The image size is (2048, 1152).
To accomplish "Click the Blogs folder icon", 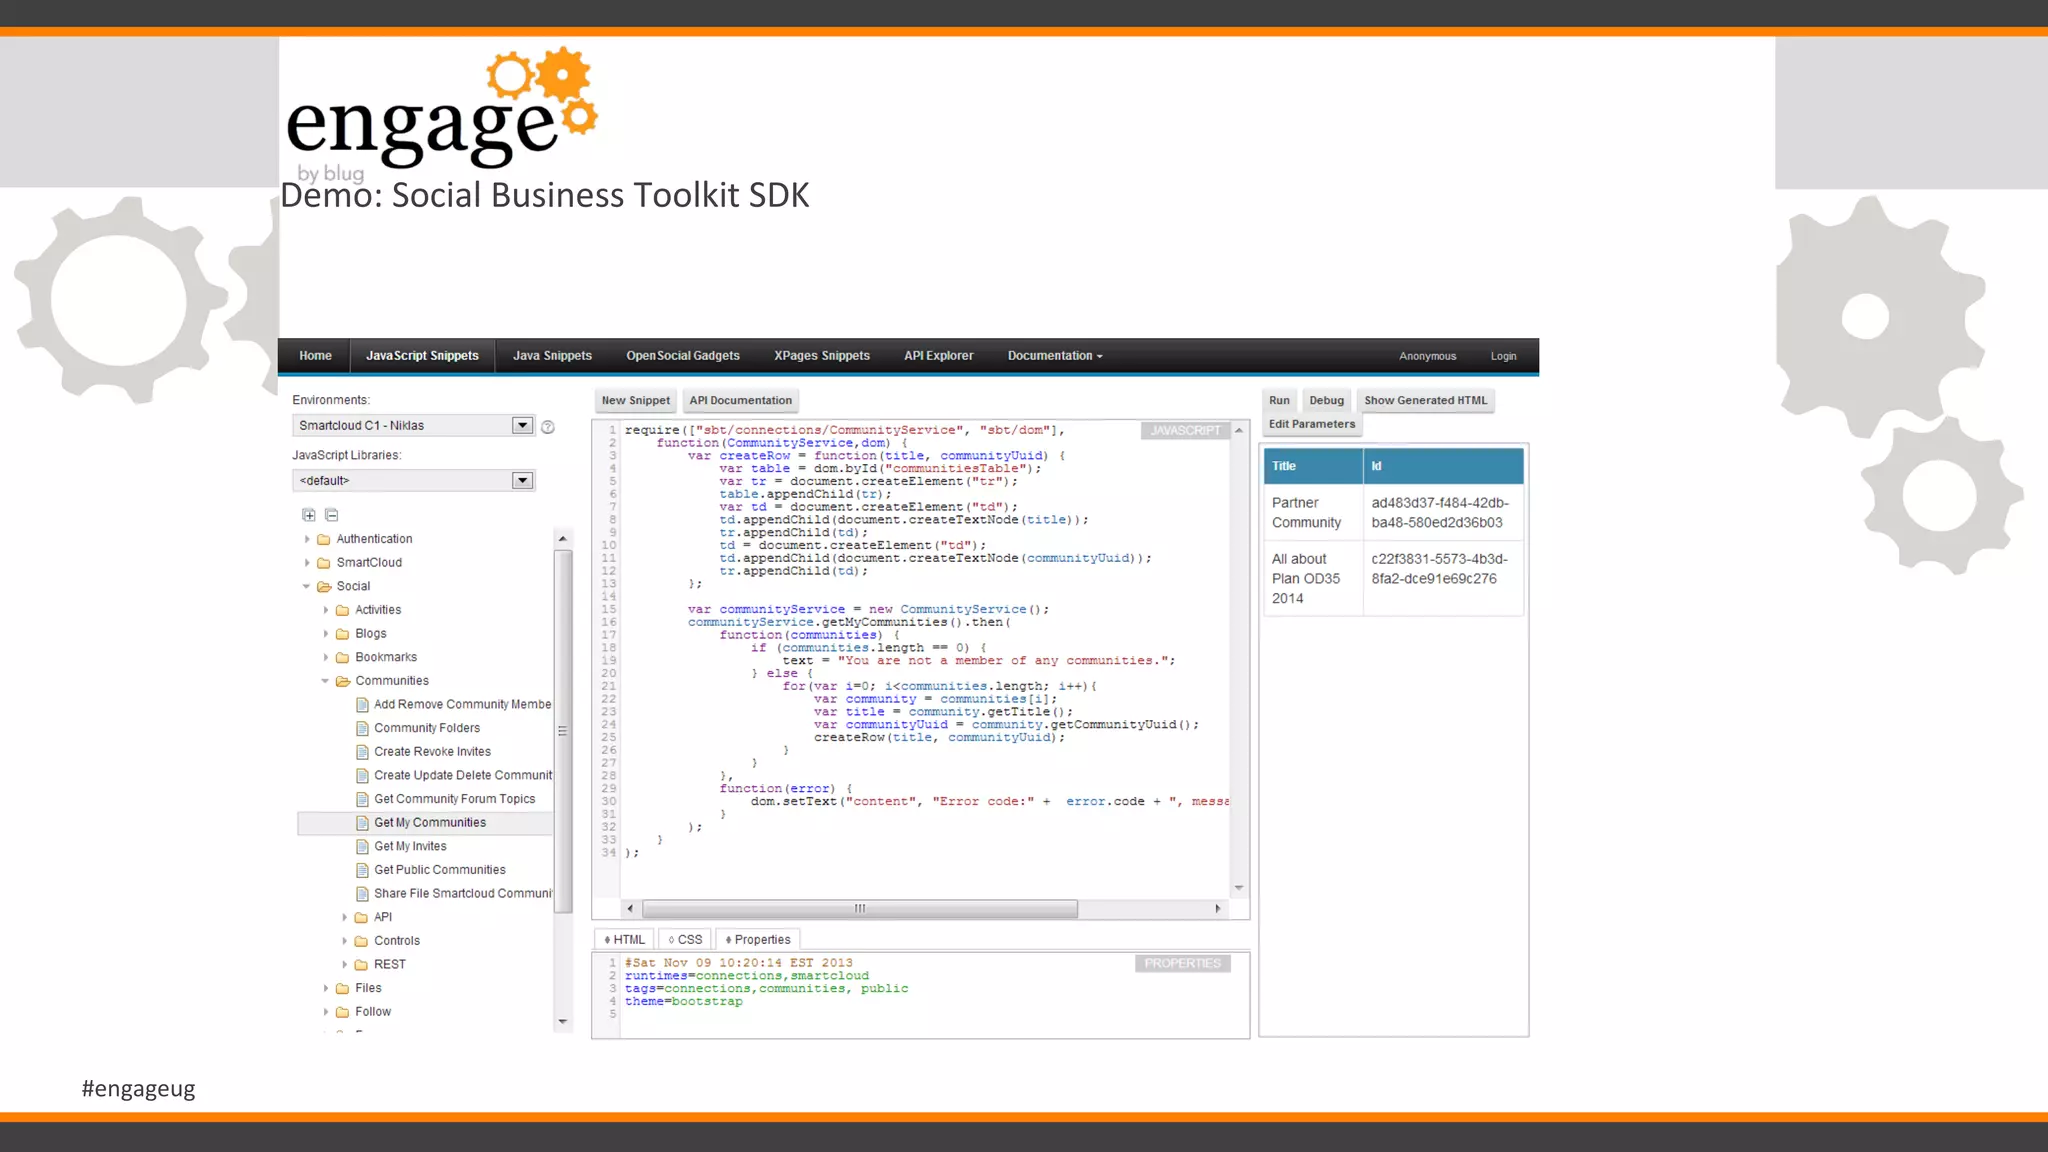I will (x=343, y=634).
